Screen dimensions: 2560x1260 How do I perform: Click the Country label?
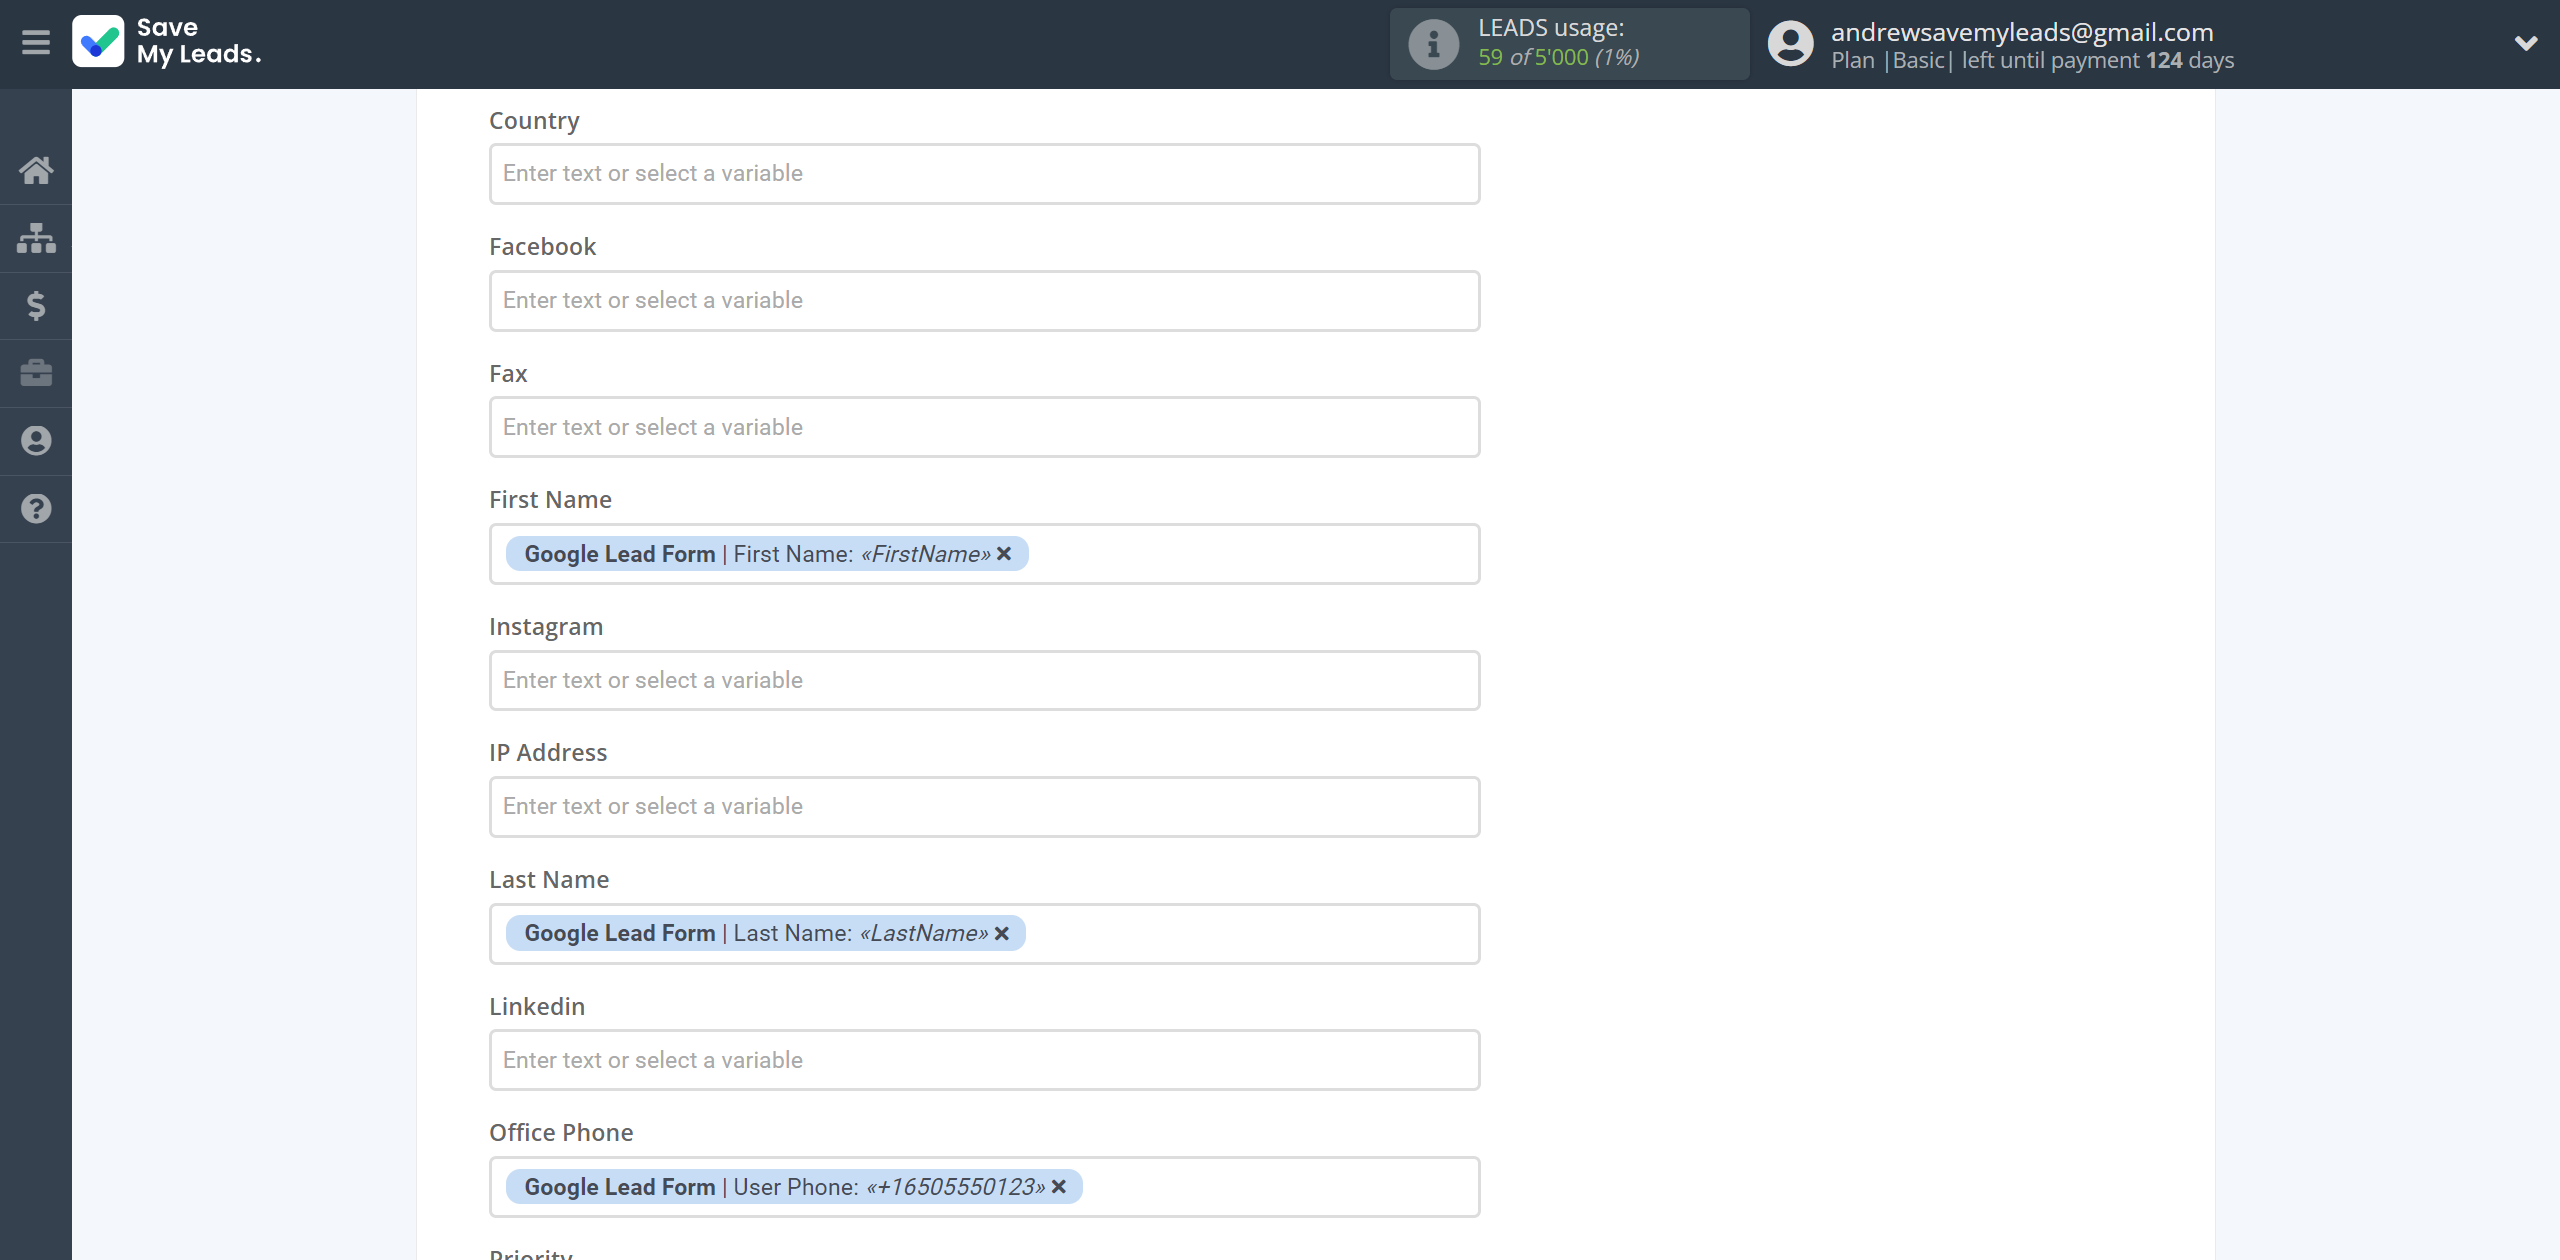(x=534, y=121)
